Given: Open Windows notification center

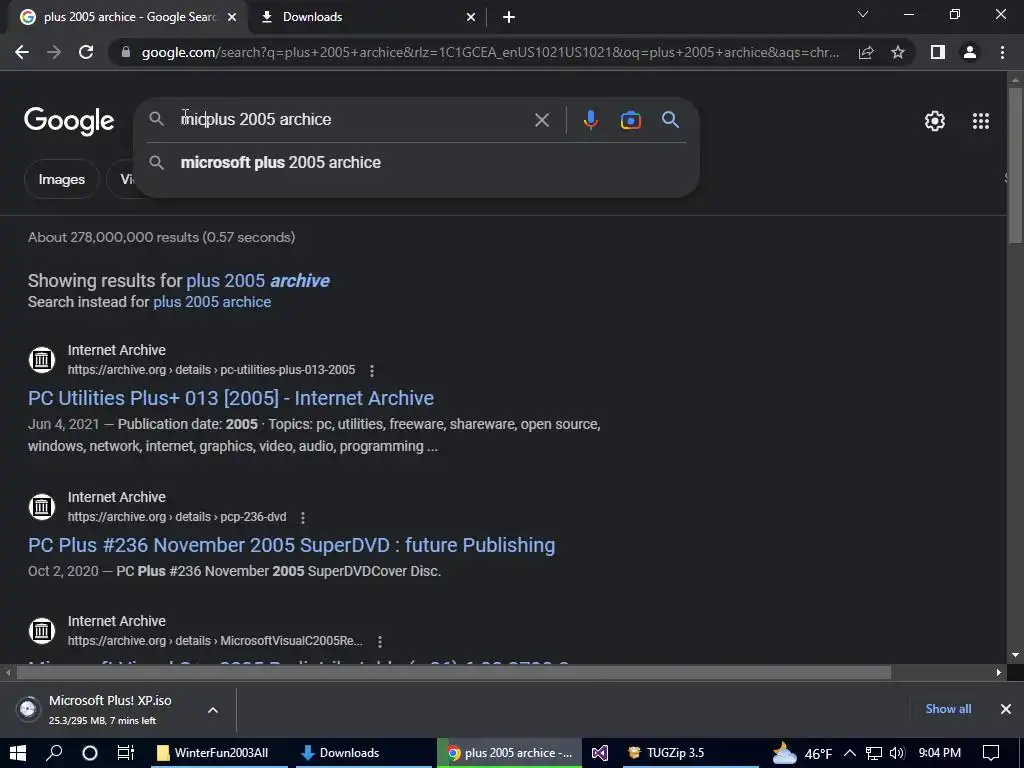Looking at the screenshot, I should click(991, 753).
